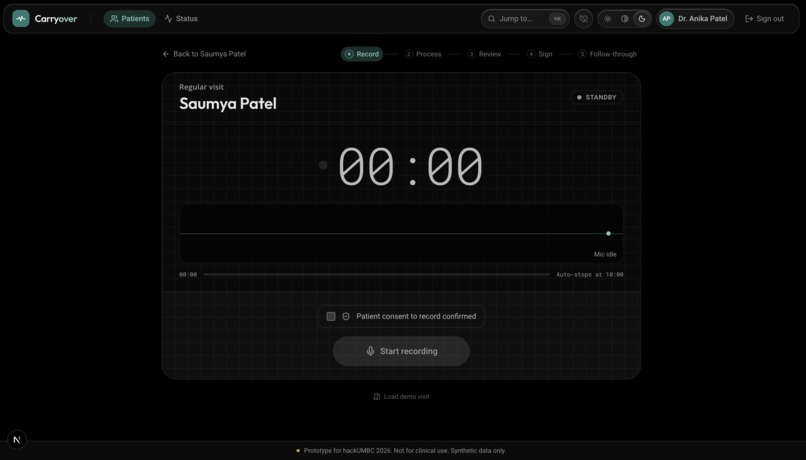Click the waveform level dot

pyautogui.click(x=609, y=233)
